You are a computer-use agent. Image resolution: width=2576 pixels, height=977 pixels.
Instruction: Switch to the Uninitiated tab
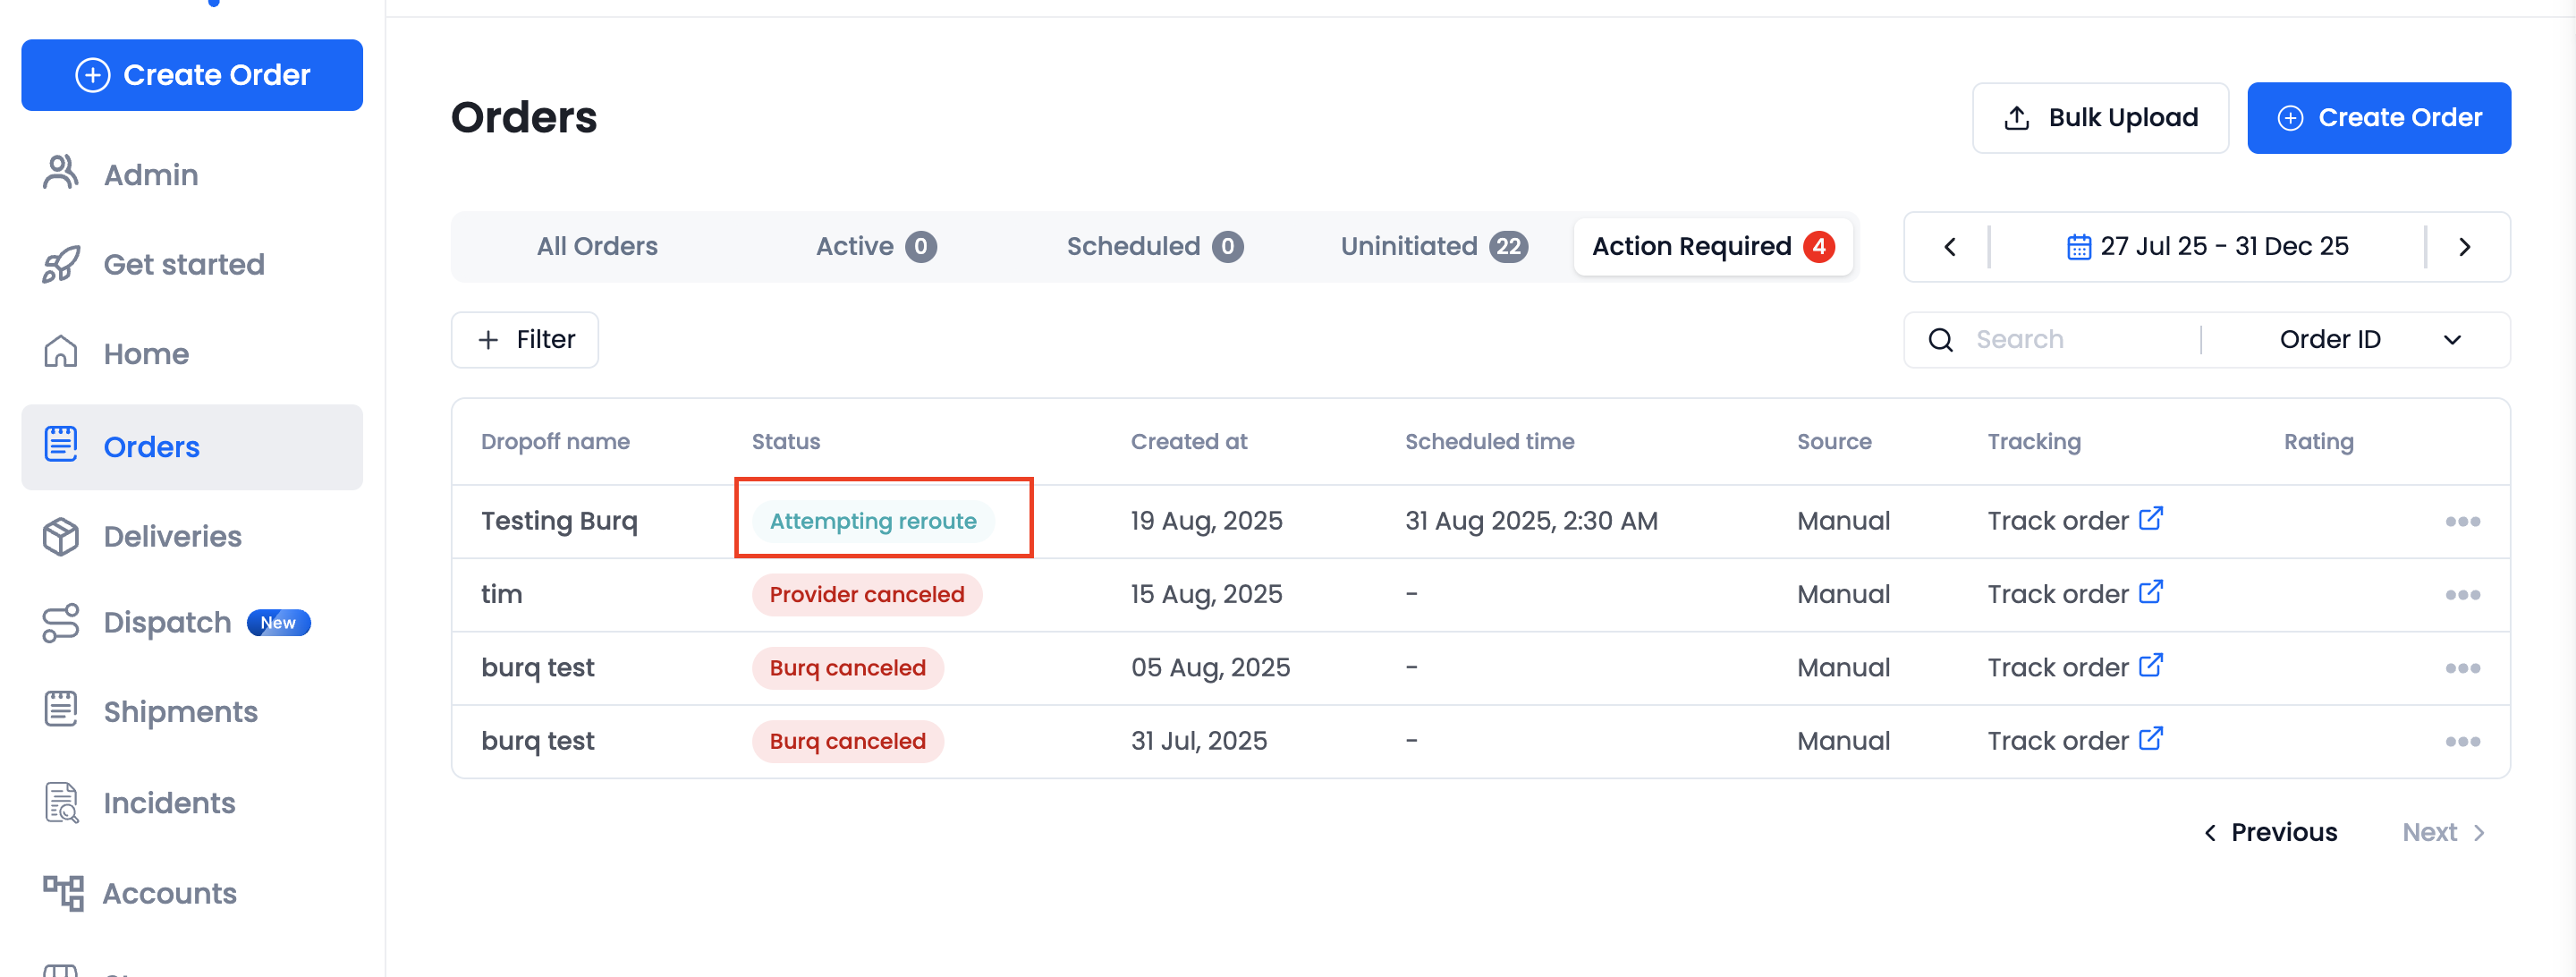pyautogui.click(x=1432, y=247)
